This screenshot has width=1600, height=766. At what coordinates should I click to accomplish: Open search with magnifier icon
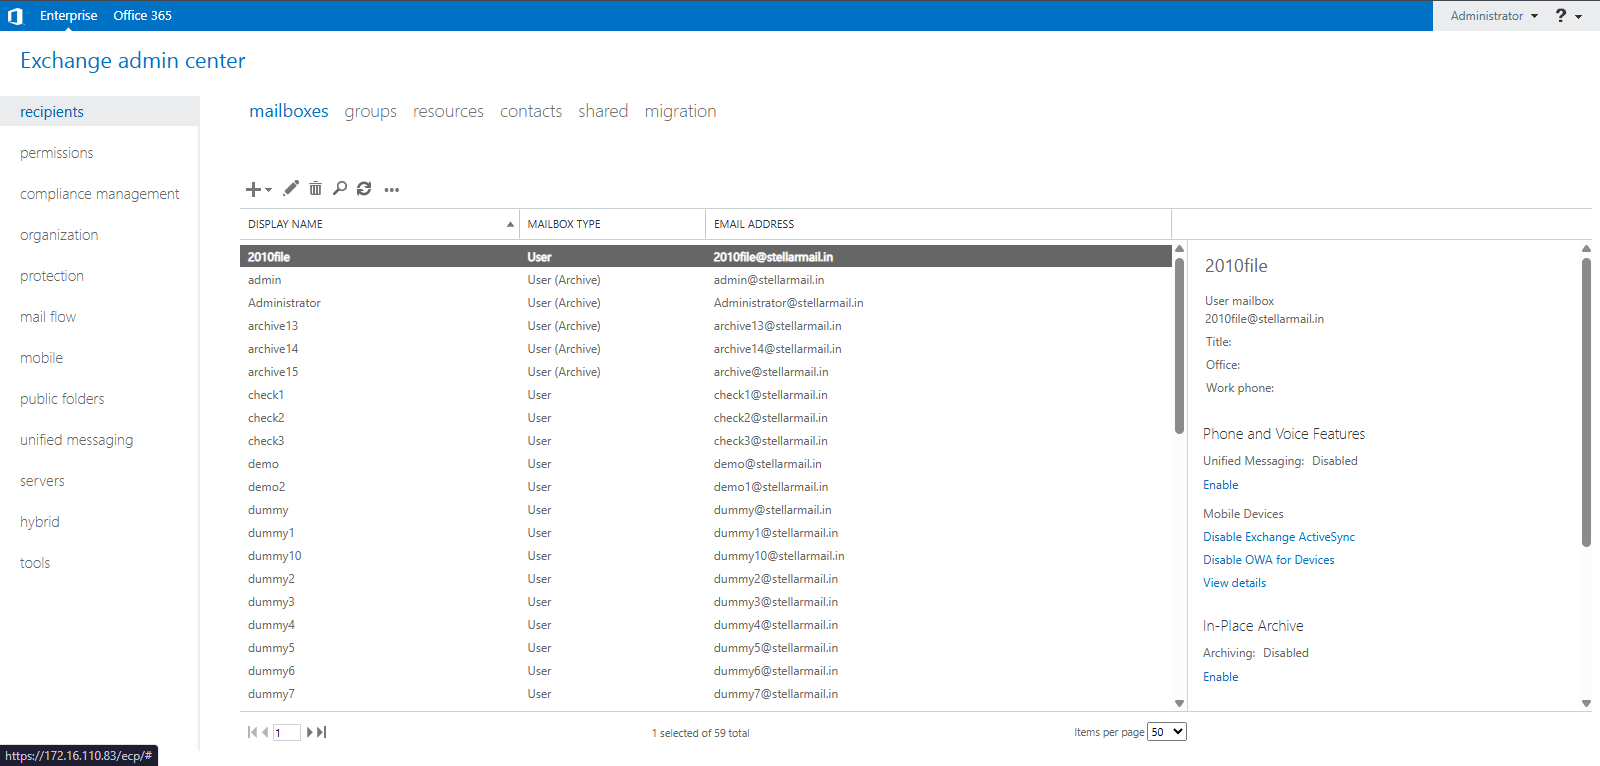340,188
